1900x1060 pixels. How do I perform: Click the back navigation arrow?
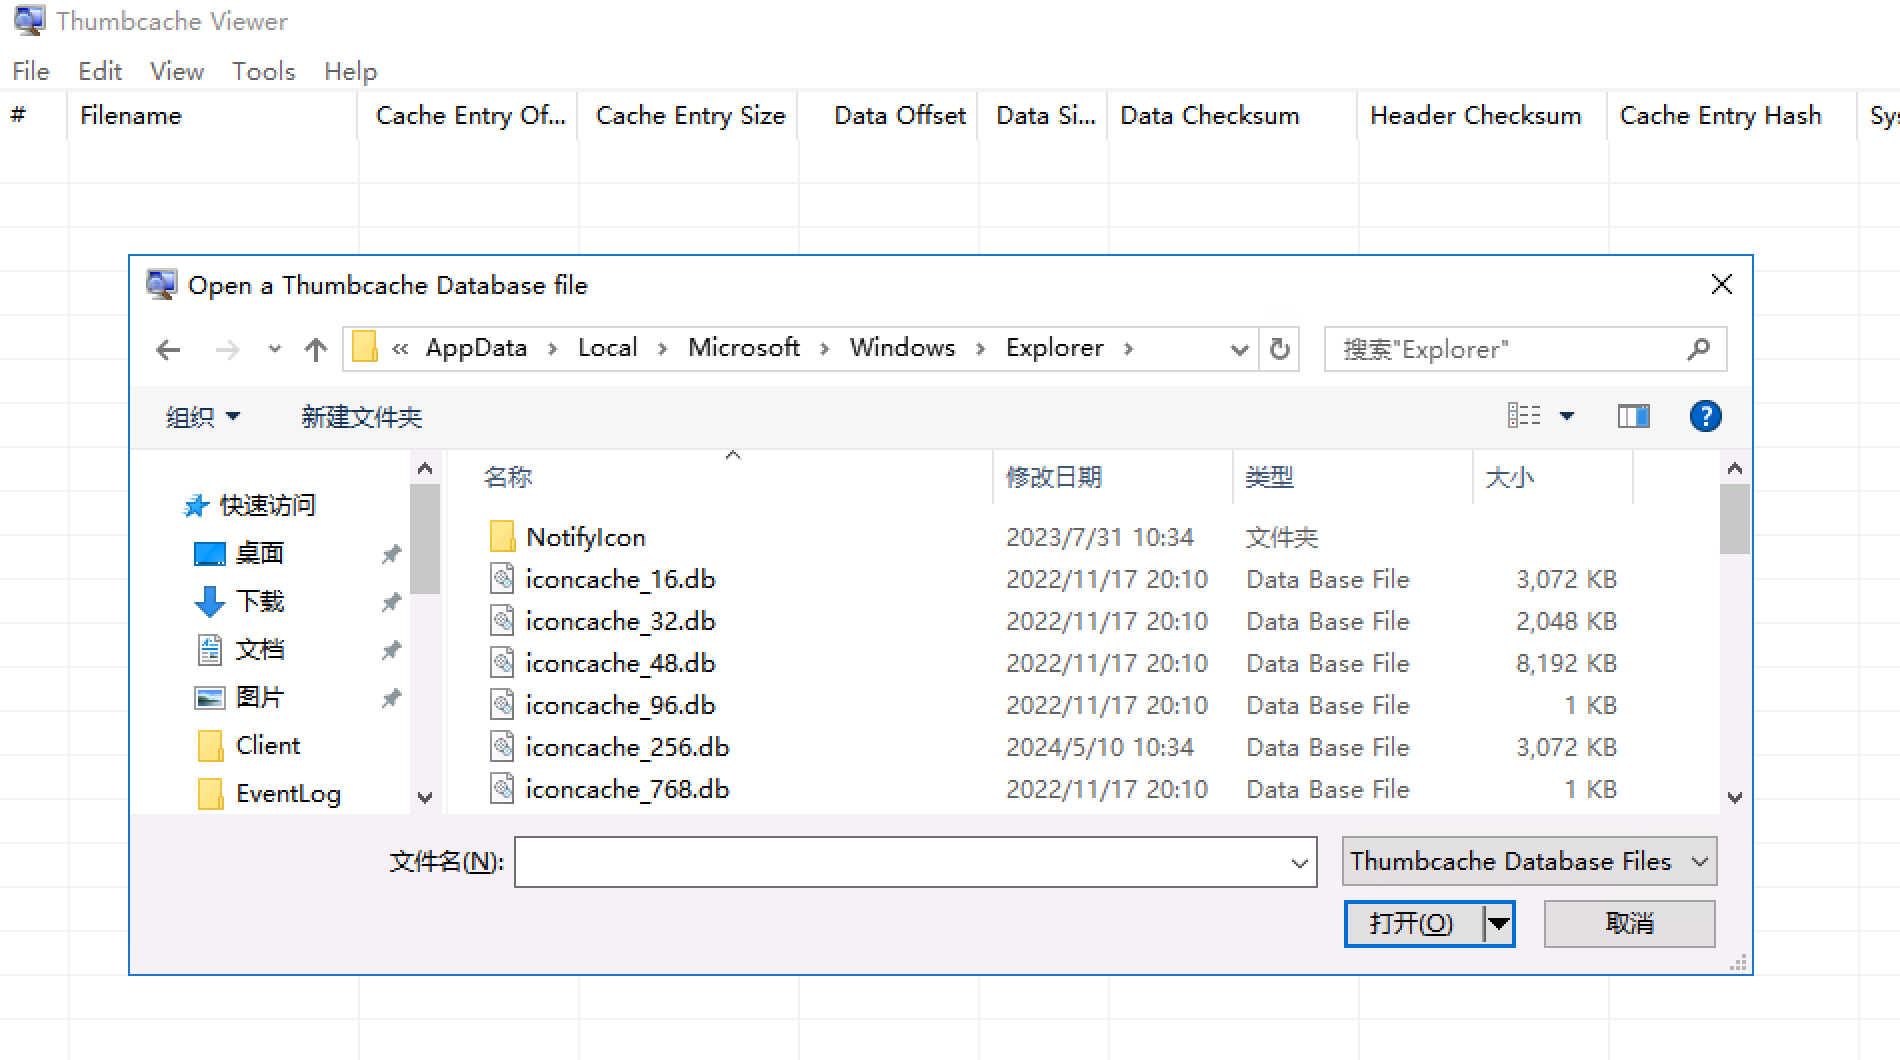(167, 349)
